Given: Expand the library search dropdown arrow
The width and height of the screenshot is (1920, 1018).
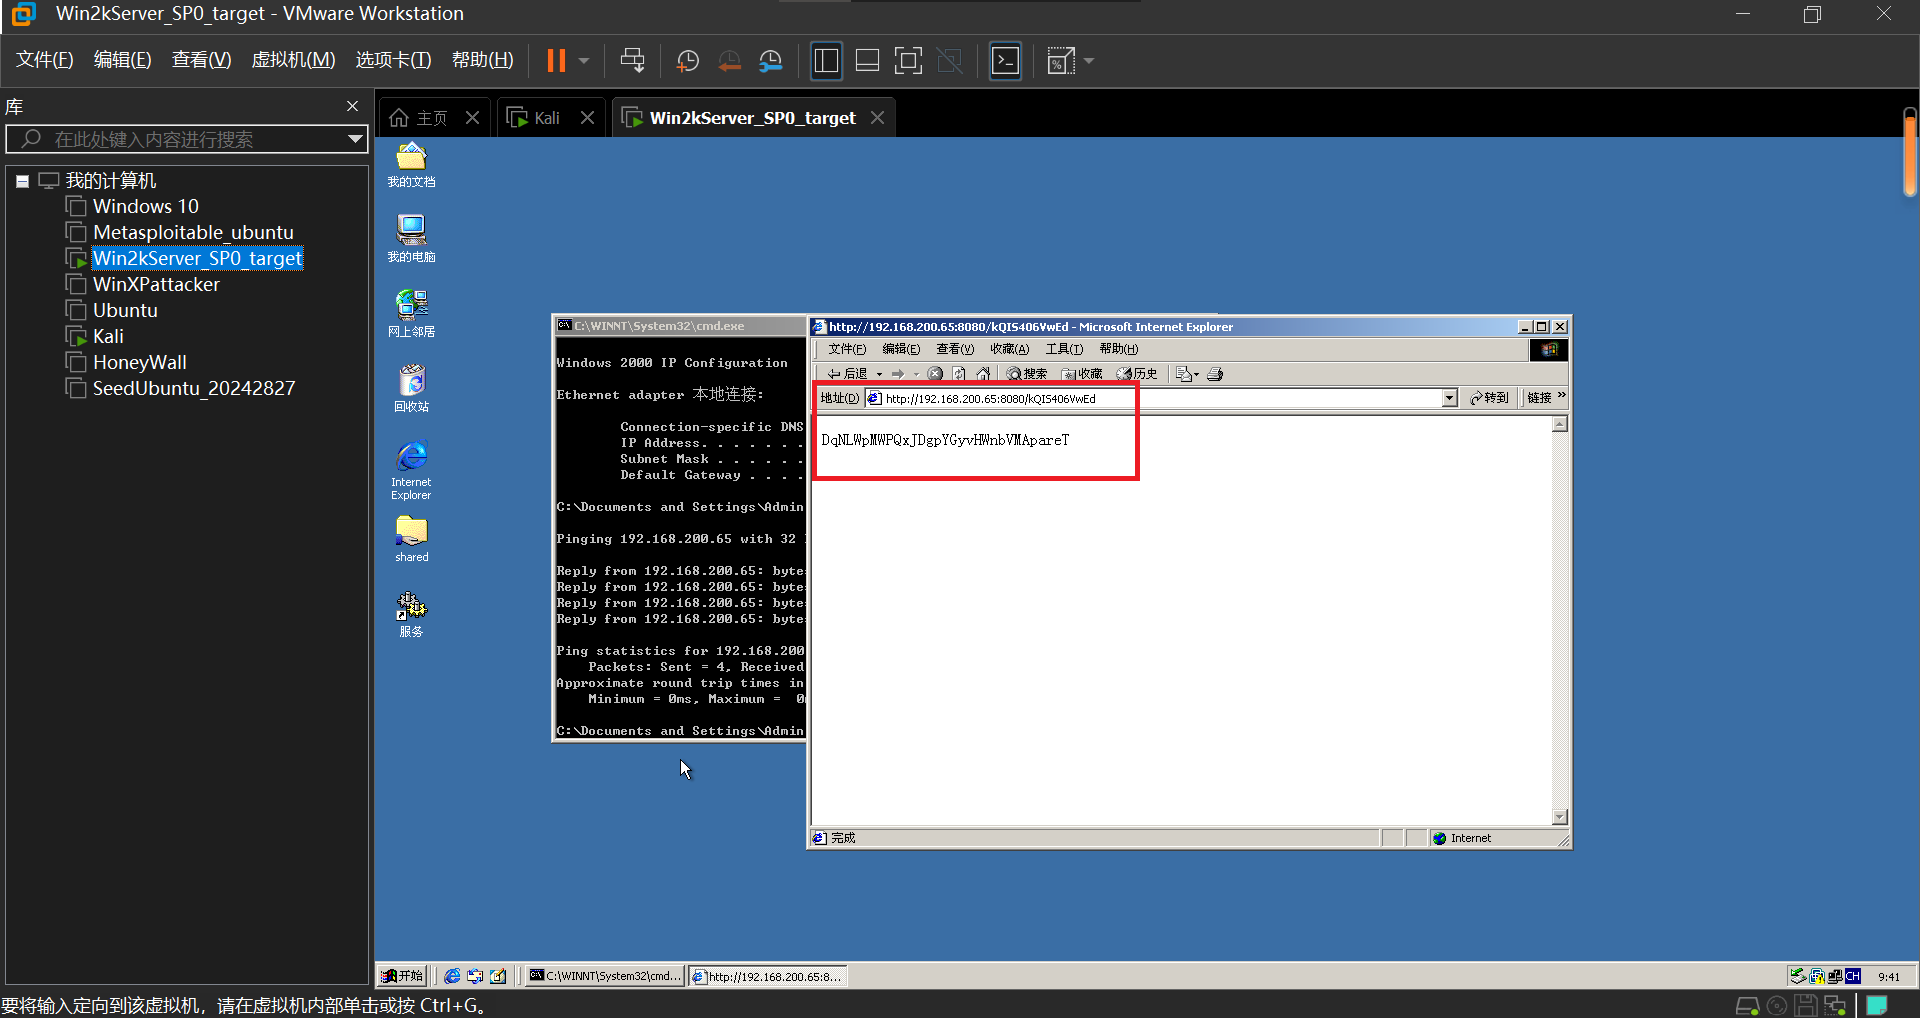Looking at the screenshot, I should tap(355, 139).
